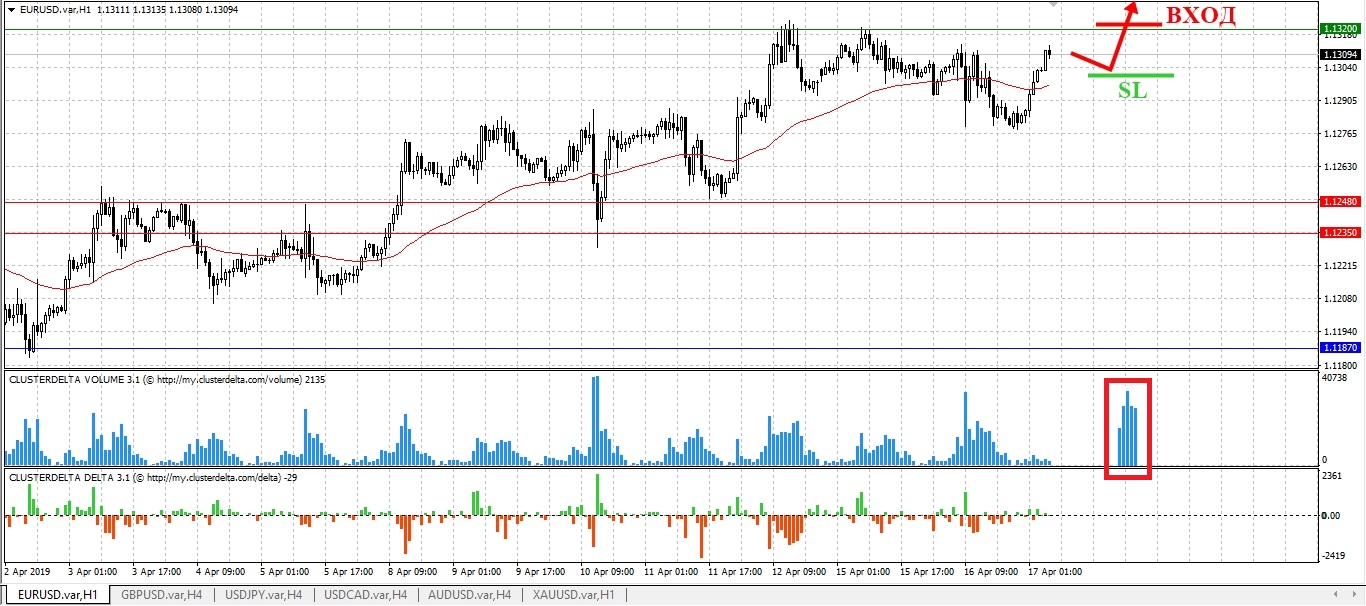Click the red horizontal line at 1.12480
Image resolution: width=1366 pixels, height=606 pixels.
(x=660, y=202)
